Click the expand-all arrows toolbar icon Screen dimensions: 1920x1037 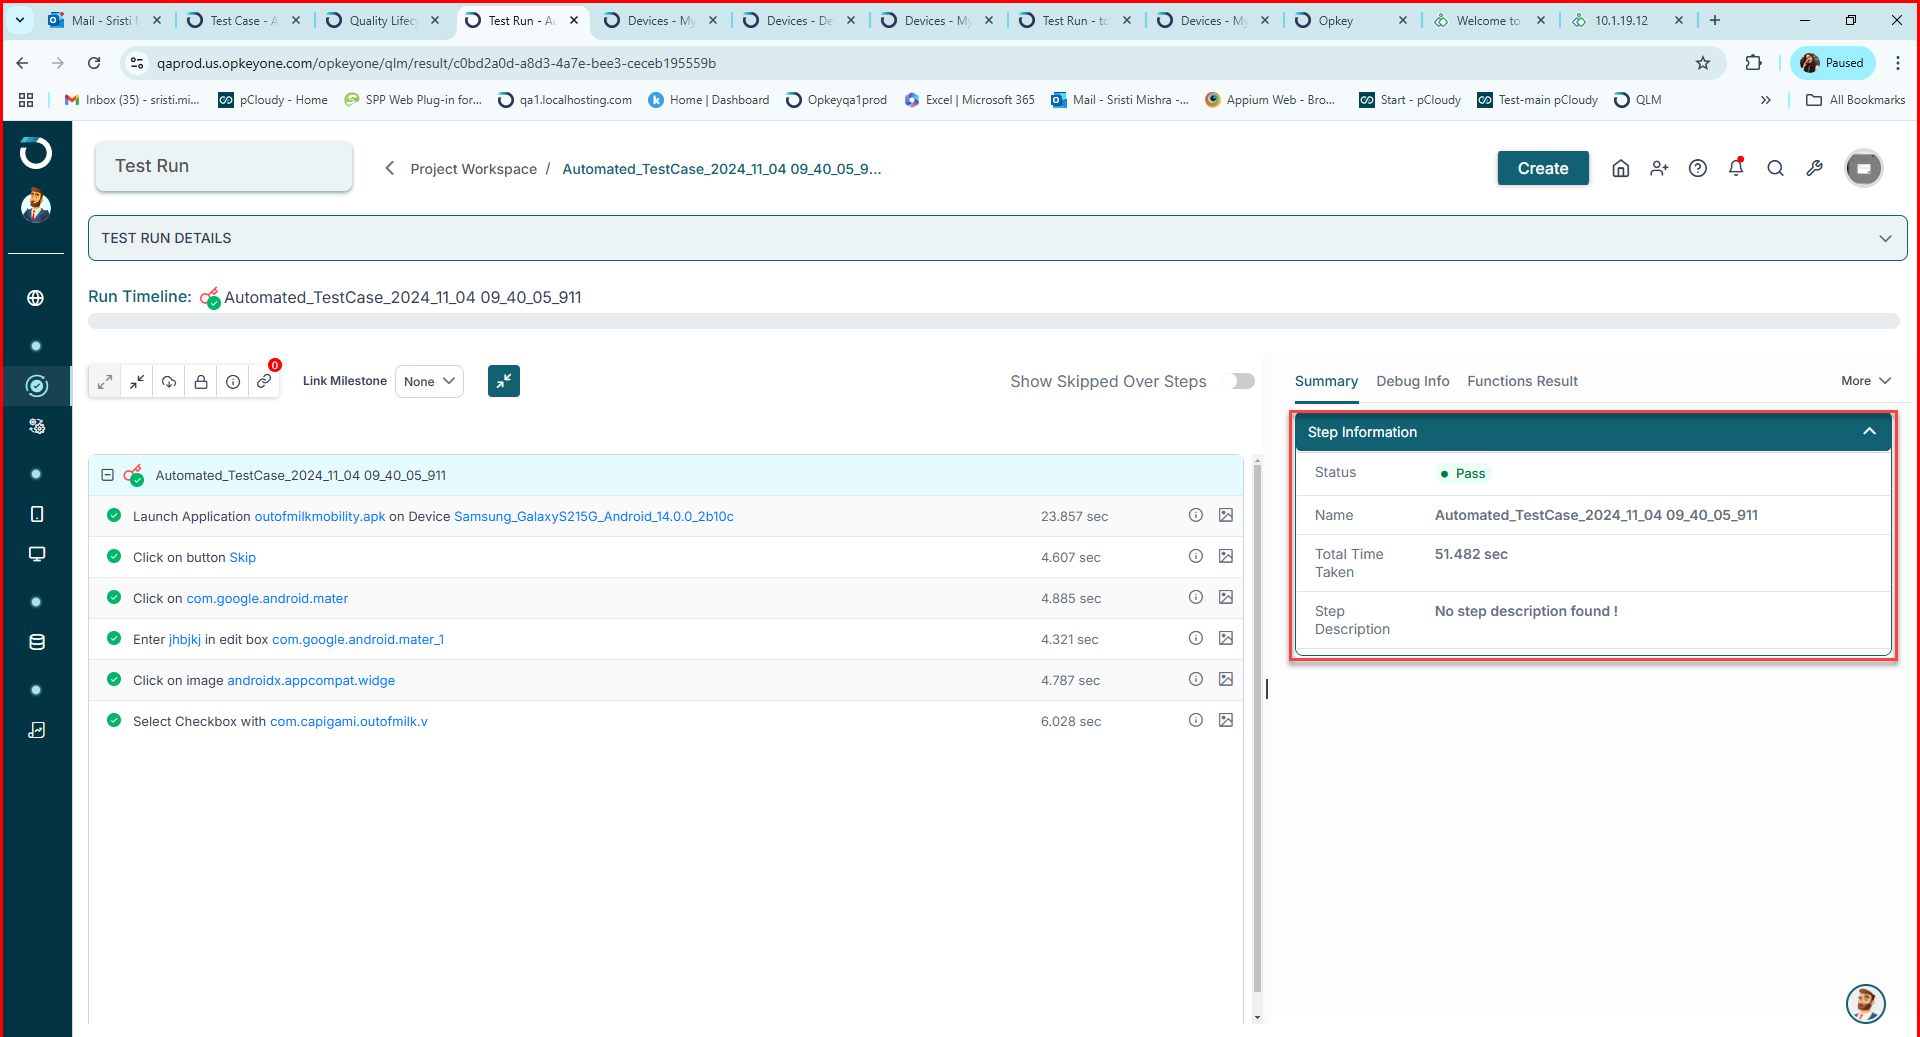pyautogui.click(x=105, y=381)
